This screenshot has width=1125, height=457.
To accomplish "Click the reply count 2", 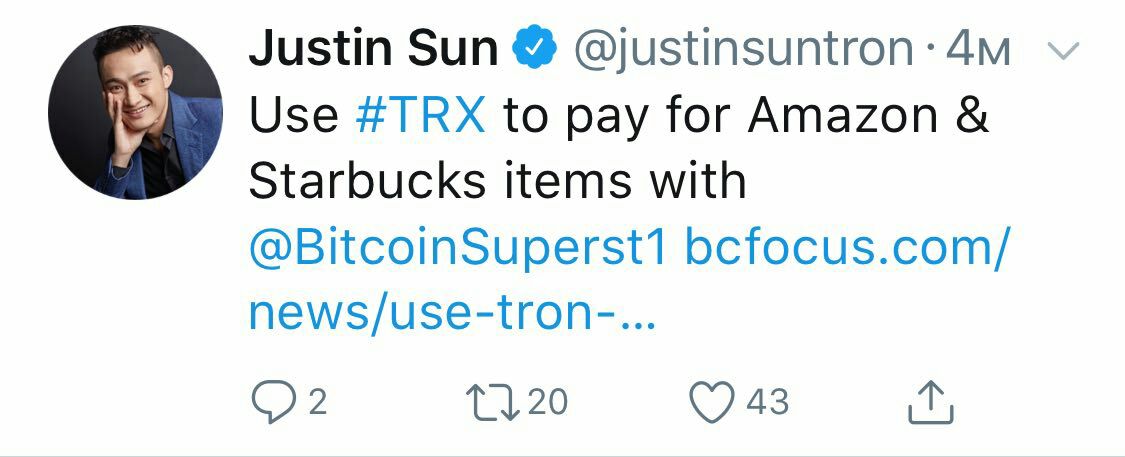I will point(318,402).
